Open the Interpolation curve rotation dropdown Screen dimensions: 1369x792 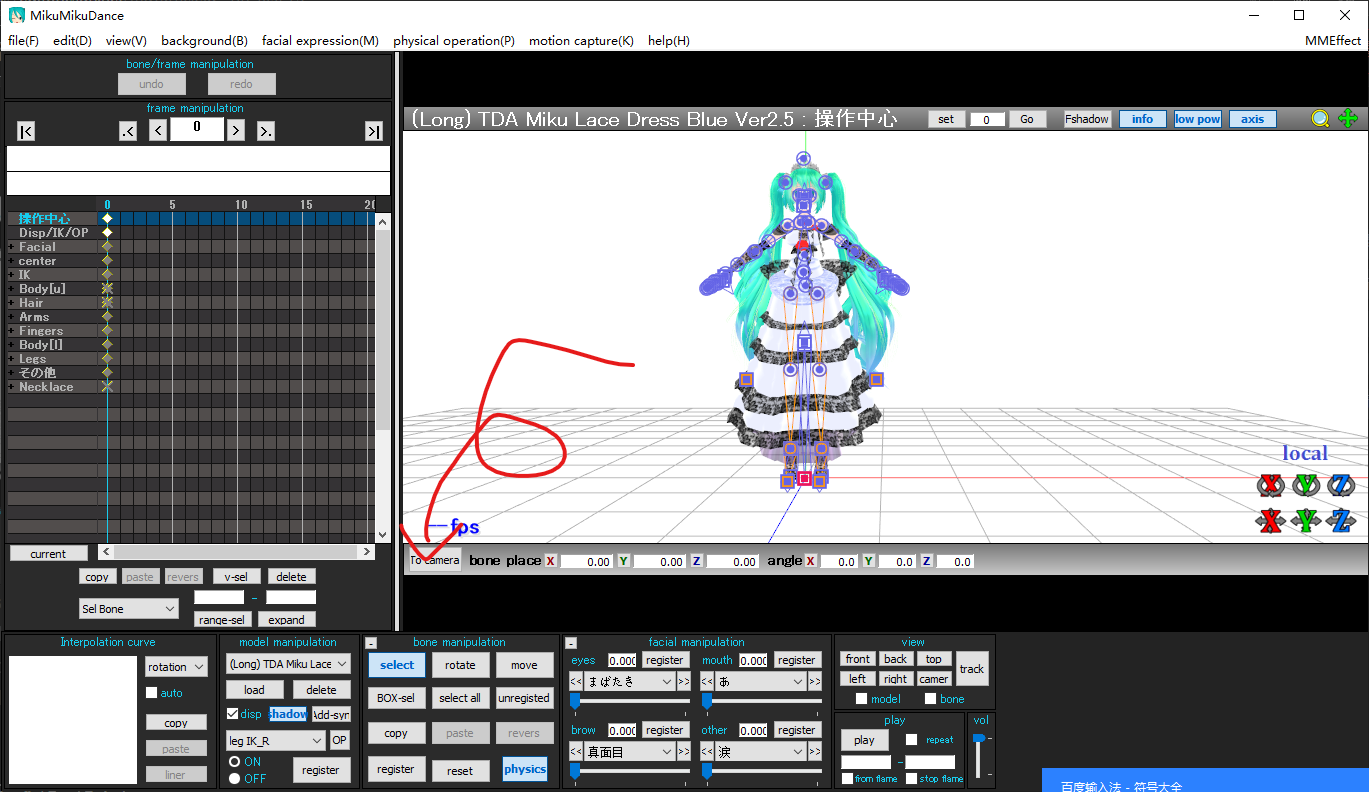[176, 666]
